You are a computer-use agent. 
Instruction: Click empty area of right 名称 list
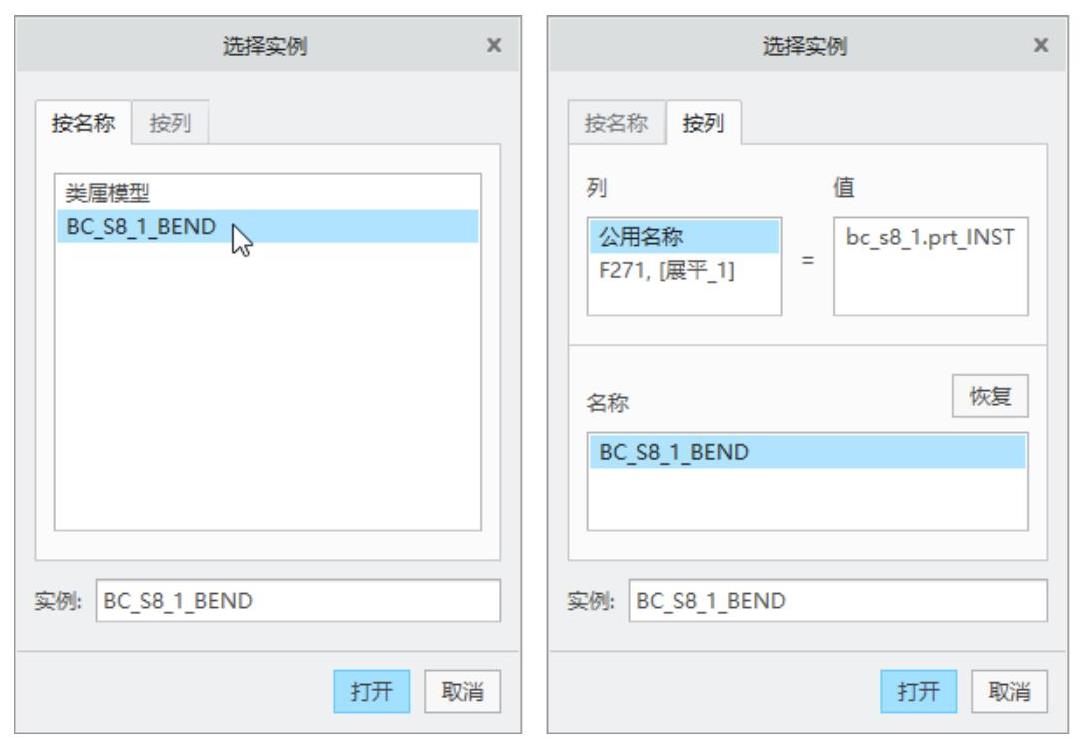(806, 500)
